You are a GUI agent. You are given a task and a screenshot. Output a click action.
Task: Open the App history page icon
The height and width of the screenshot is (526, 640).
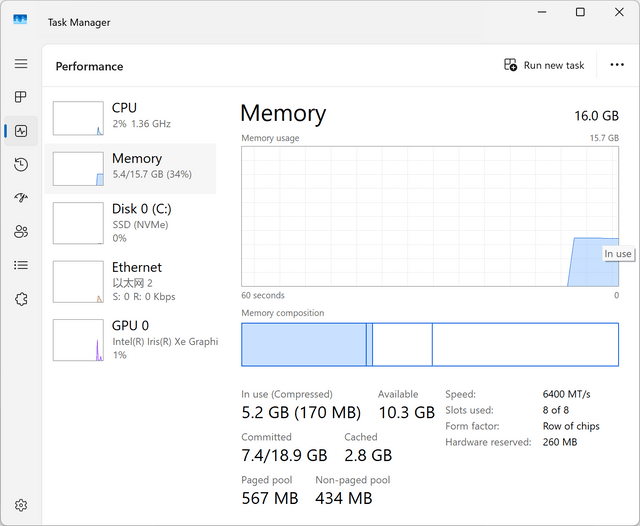pyautogui.click(x=21, y=164)
